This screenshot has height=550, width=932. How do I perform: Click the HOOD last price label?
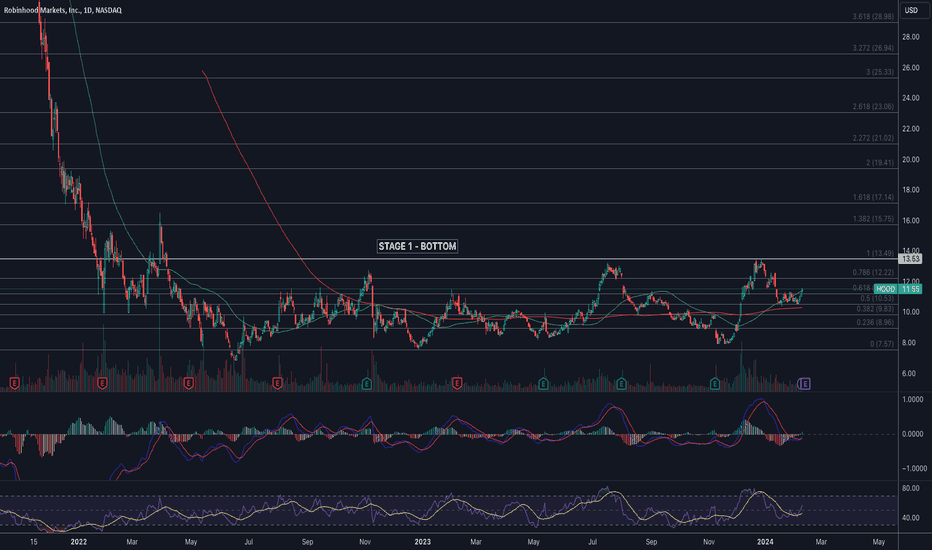pyautogui.click(x=898, y=289)
